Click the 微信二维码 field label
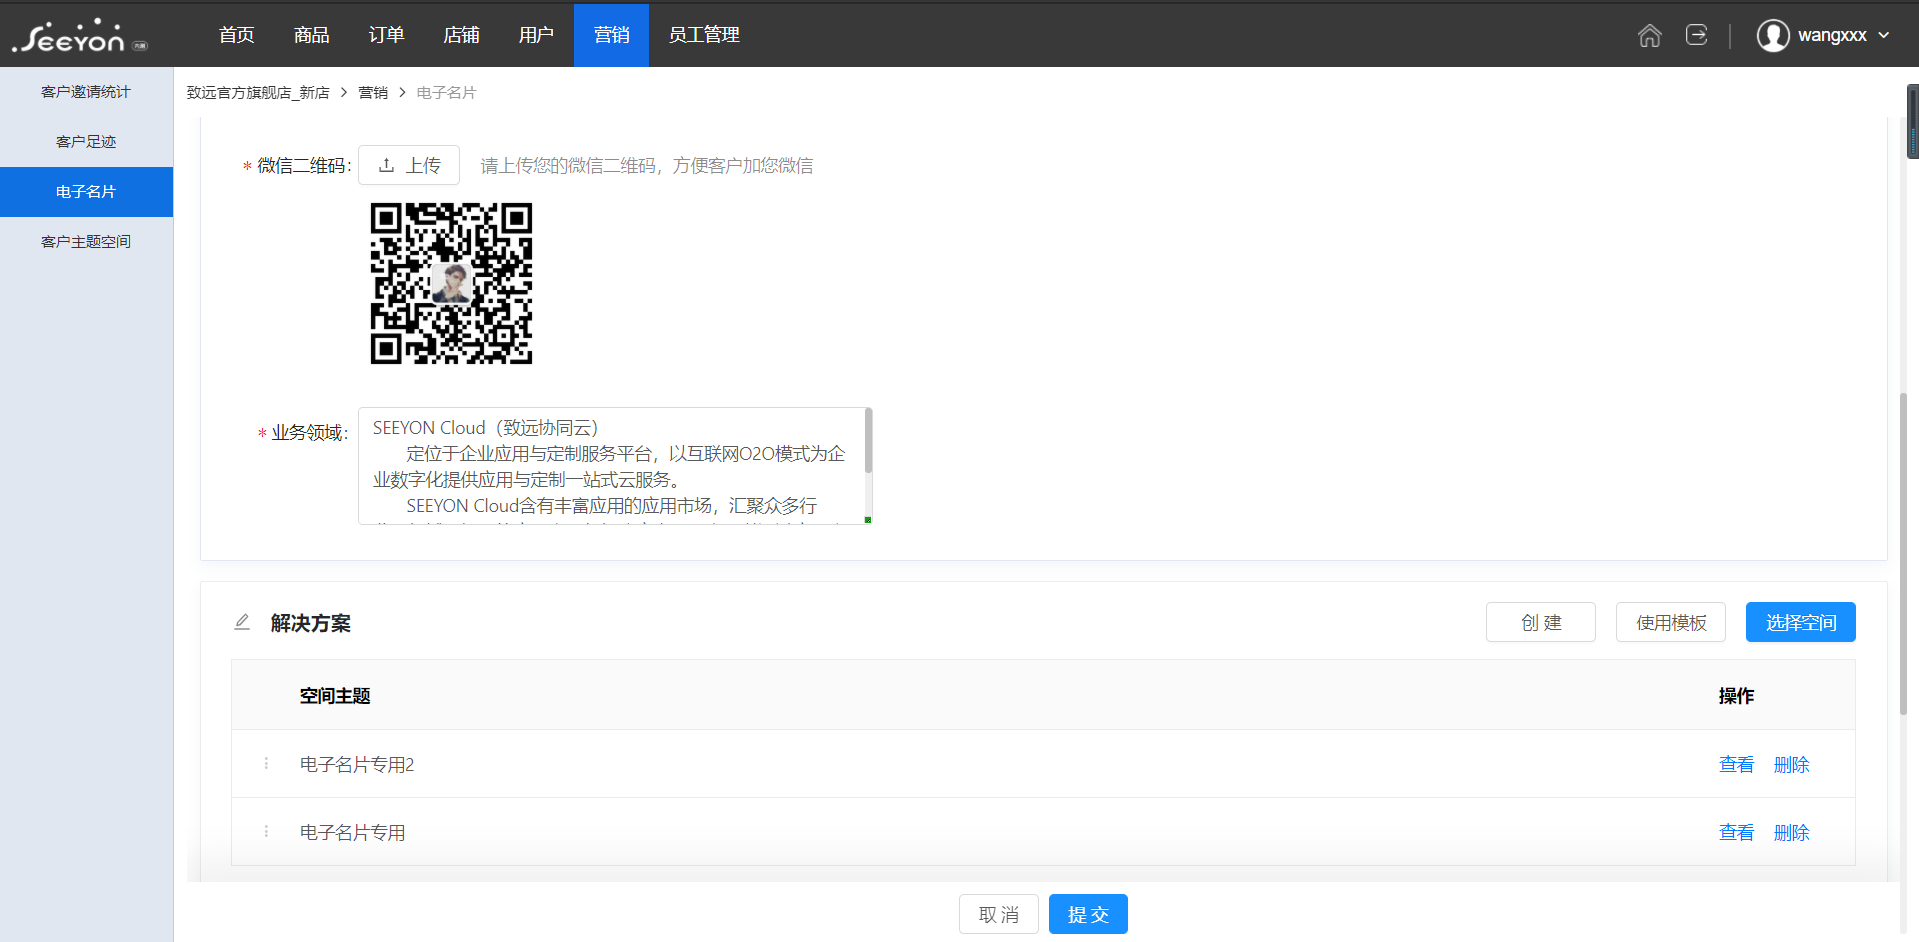 click(x=304, y=165)
